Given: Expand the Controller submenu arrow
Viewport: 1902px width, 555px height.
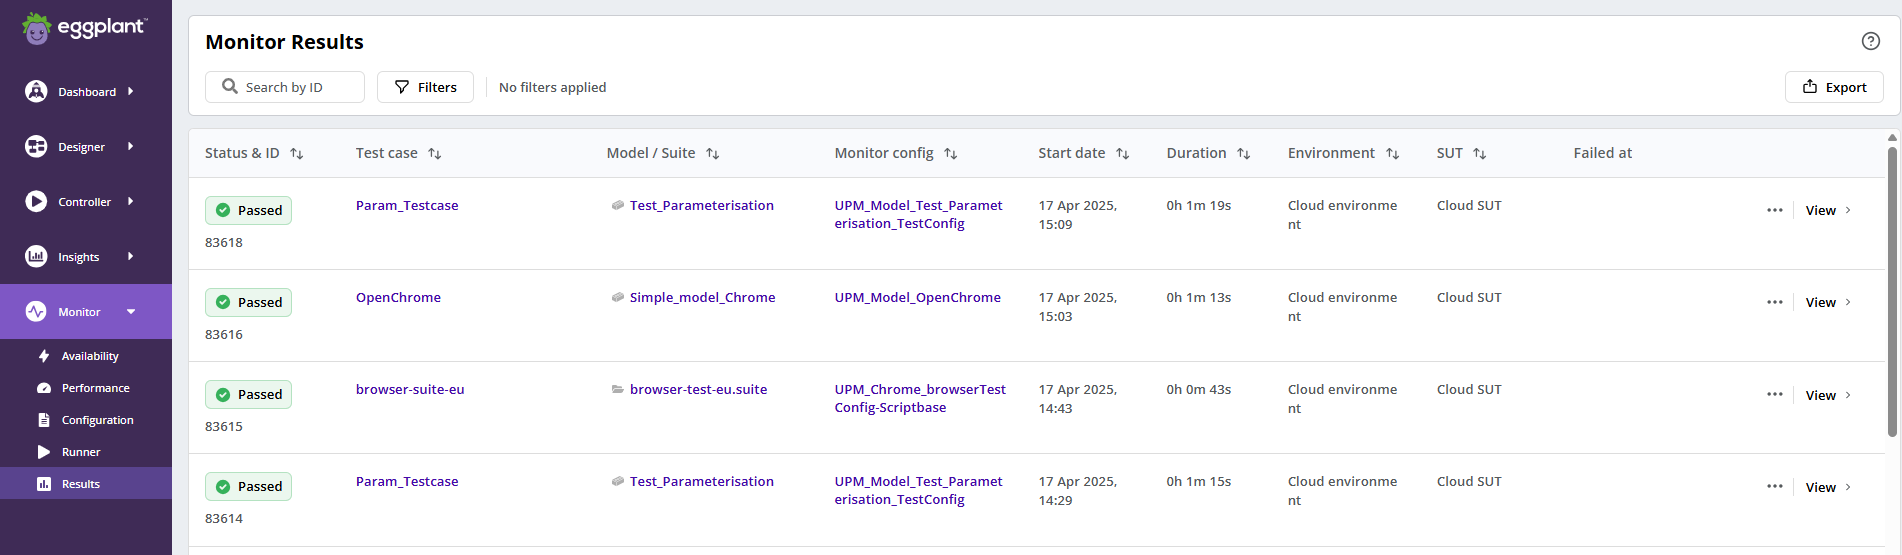Looking at the screenshot, I should [131, 201].
